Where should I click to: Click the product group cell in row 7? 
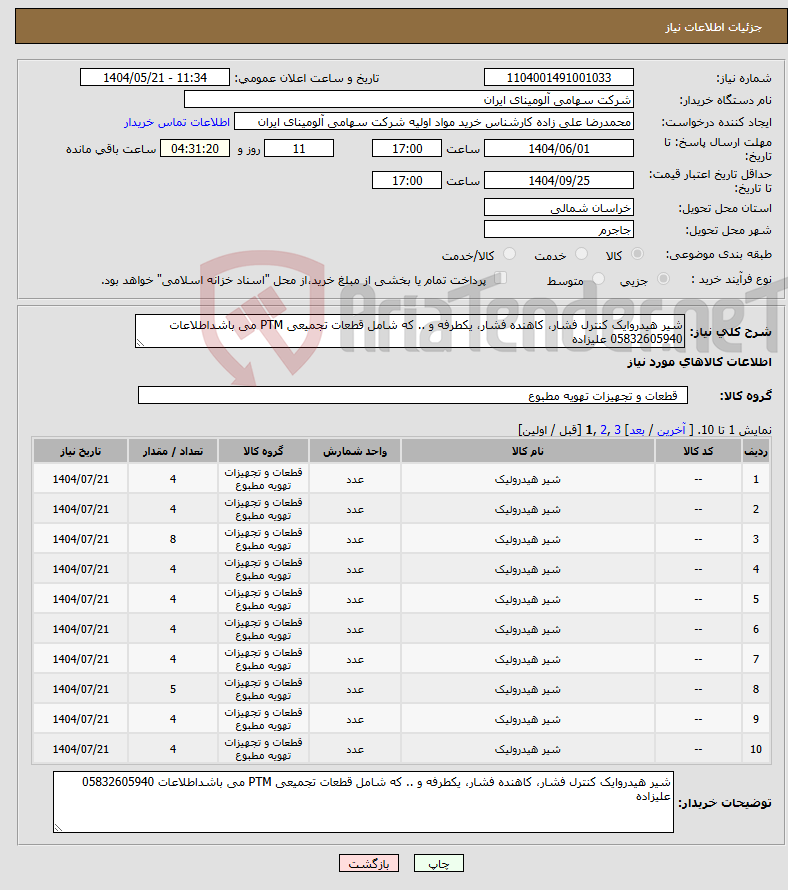click(x=263, y=659)
